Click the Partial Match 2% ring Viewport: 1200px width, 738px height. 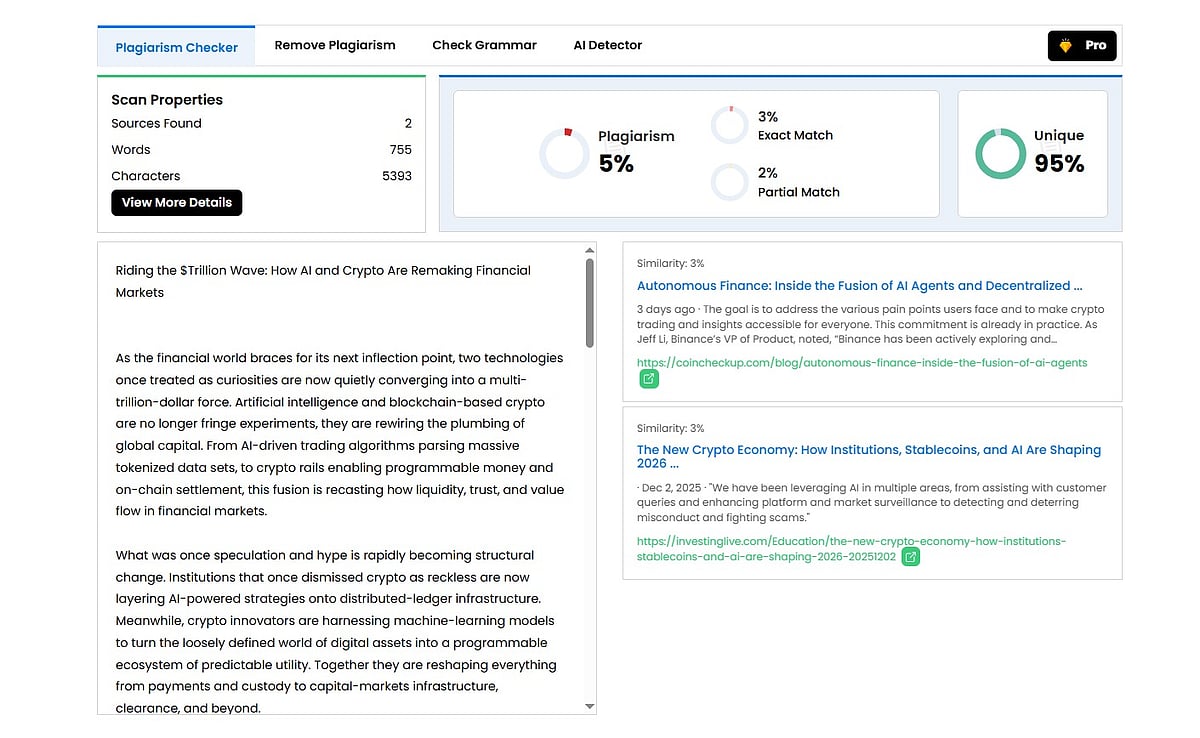click(x=729, y=182)
